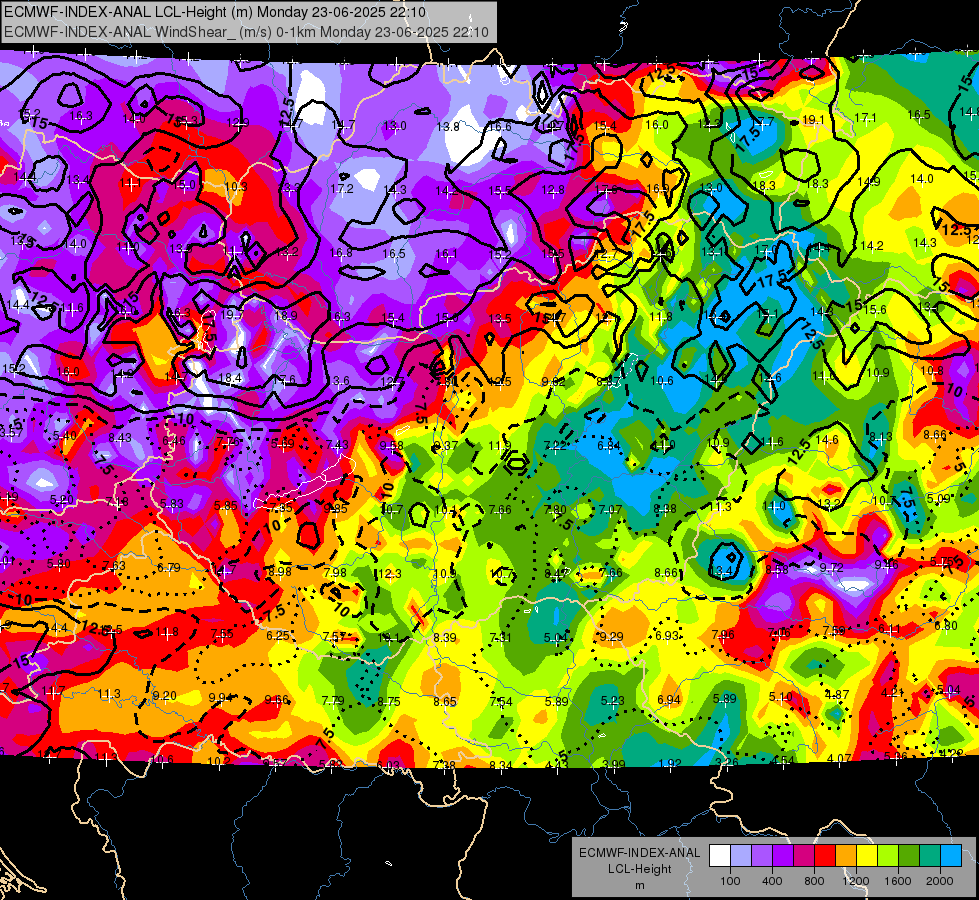Click the map value '4.87'

click(x=837, y=695)
